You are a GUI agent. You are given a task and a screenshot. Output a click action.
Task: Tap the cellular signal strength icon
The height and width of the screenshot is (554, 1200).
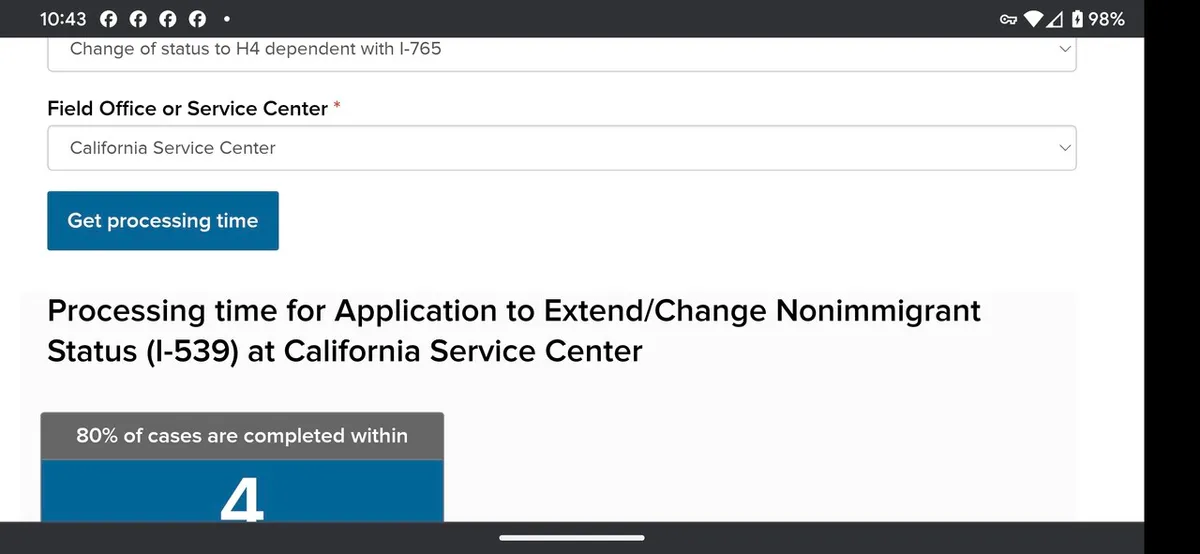click(x=1055, y=19)
